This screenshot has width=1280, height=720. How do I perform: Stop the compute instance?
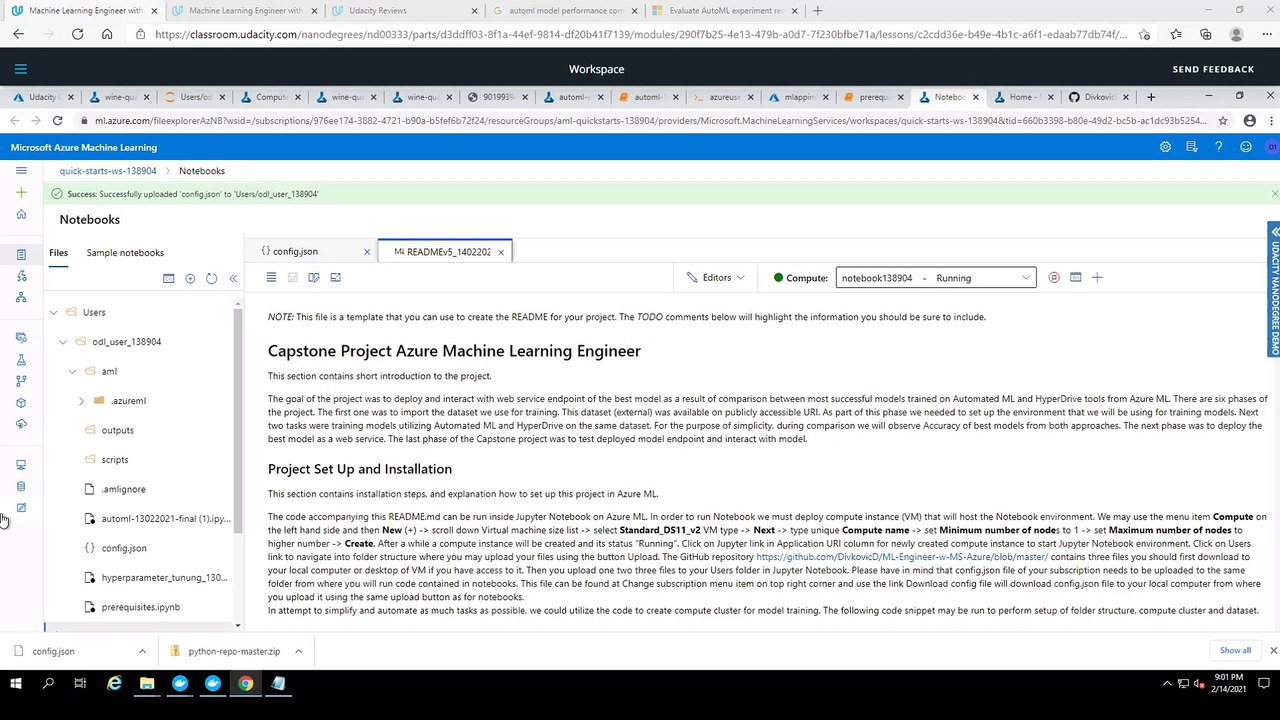[x=1054, y=277]
